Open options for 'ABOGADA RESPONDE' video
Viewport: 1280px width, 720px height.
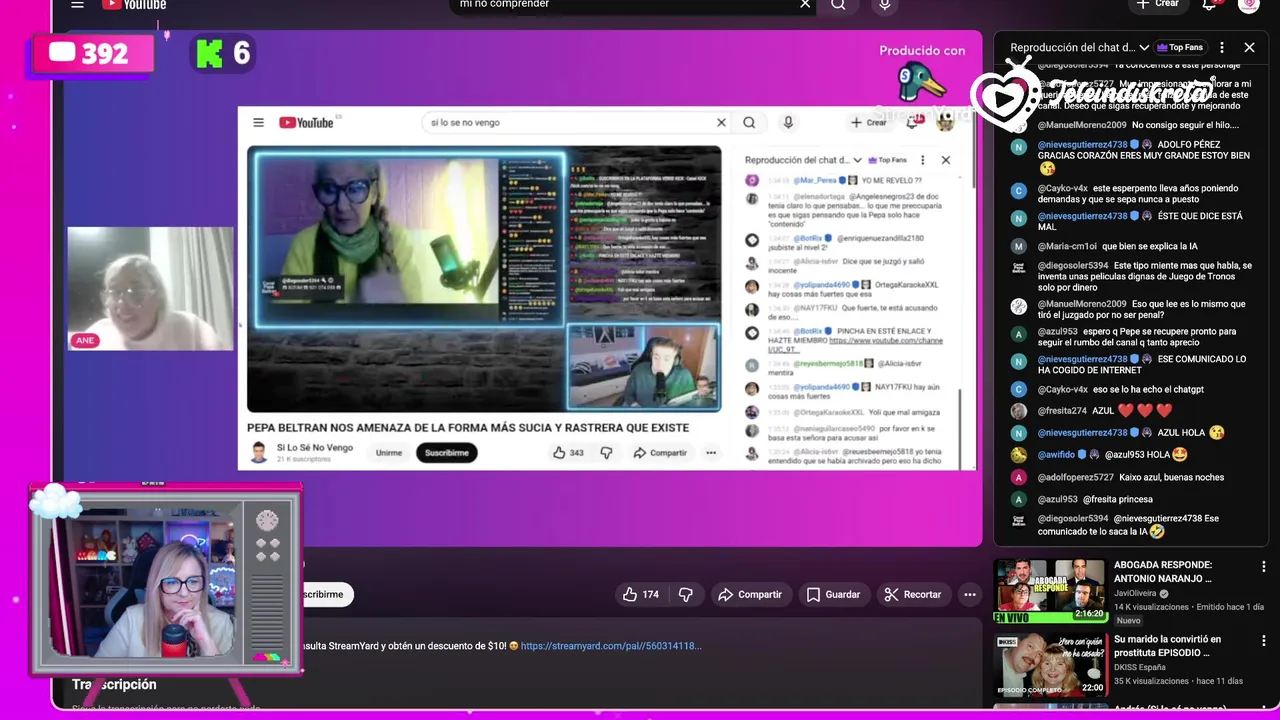pyautogui.click(x=1263, y=567)
